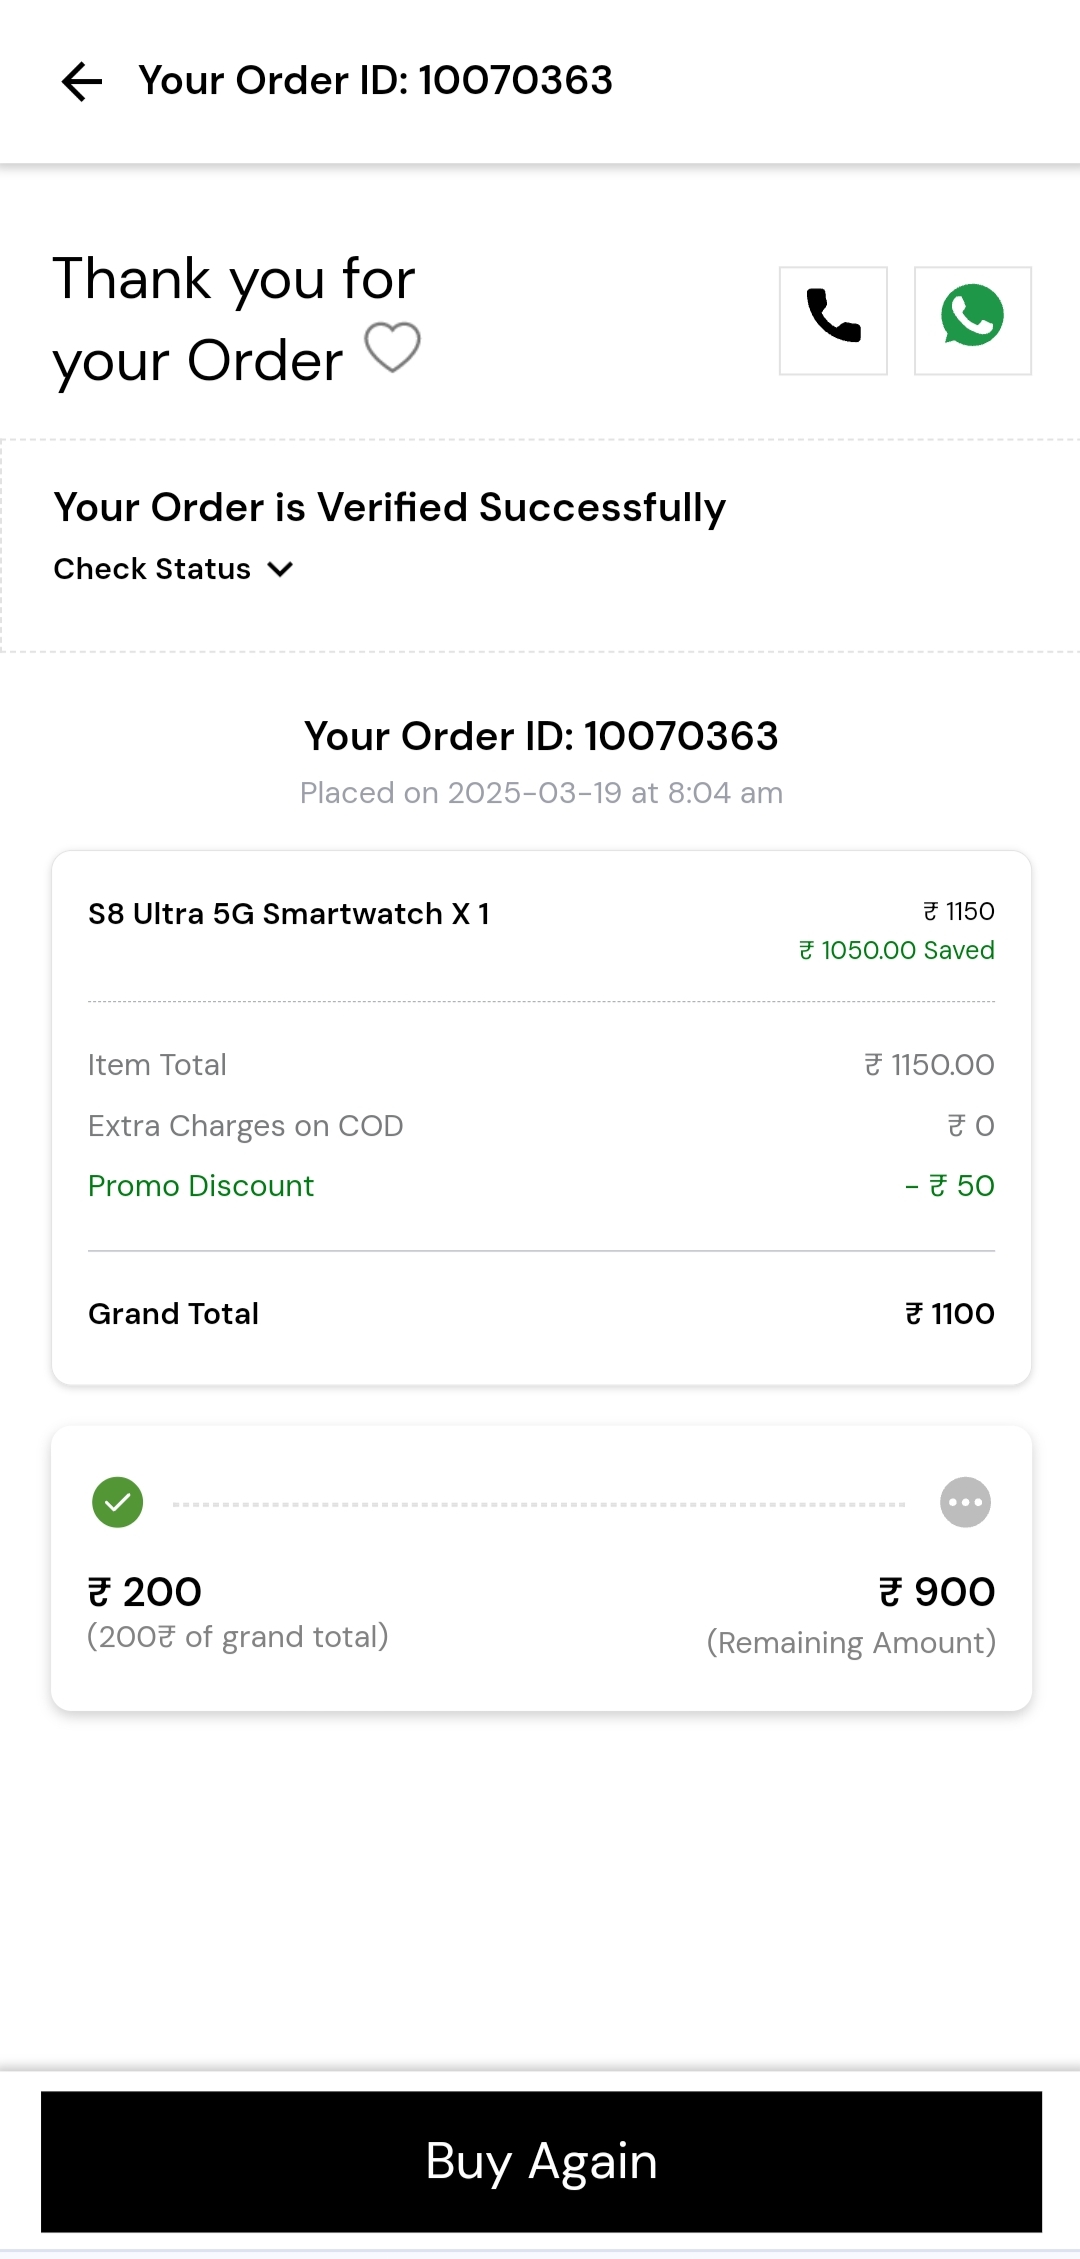The image size is (1080, 2259).
Task: Tap the green payment checkmark icon
Action: coord(118,1502)
